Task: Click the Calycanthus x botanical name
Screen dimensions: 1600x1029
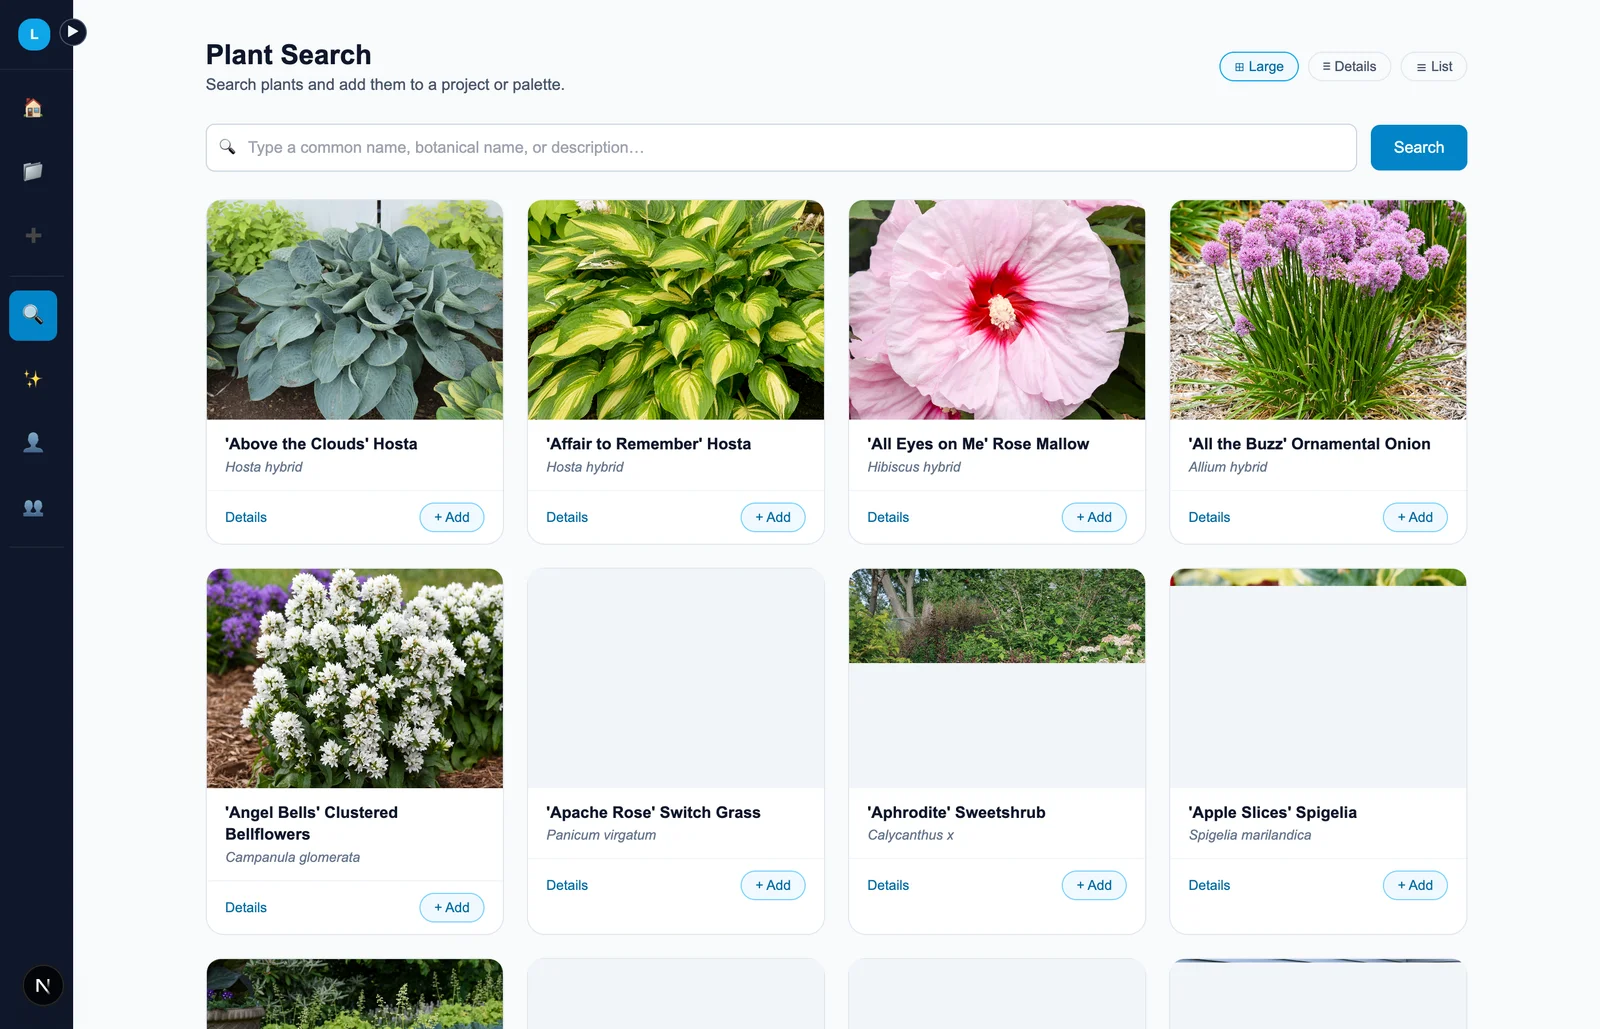Action: [x=910, y=835]
